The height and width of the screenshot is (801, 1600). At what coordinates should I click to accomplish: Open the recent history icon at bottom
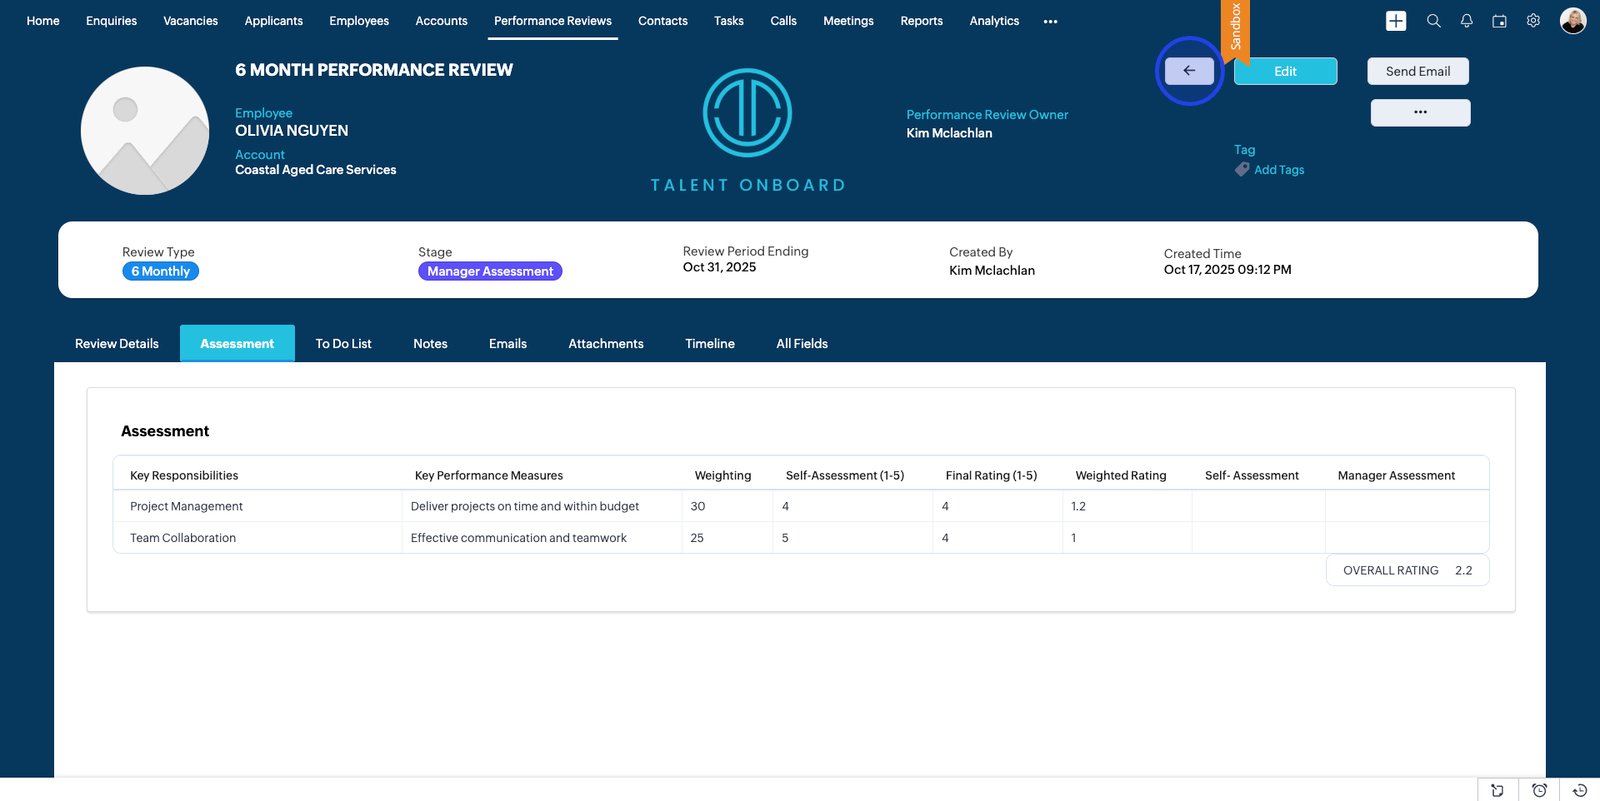(1580, 790)
